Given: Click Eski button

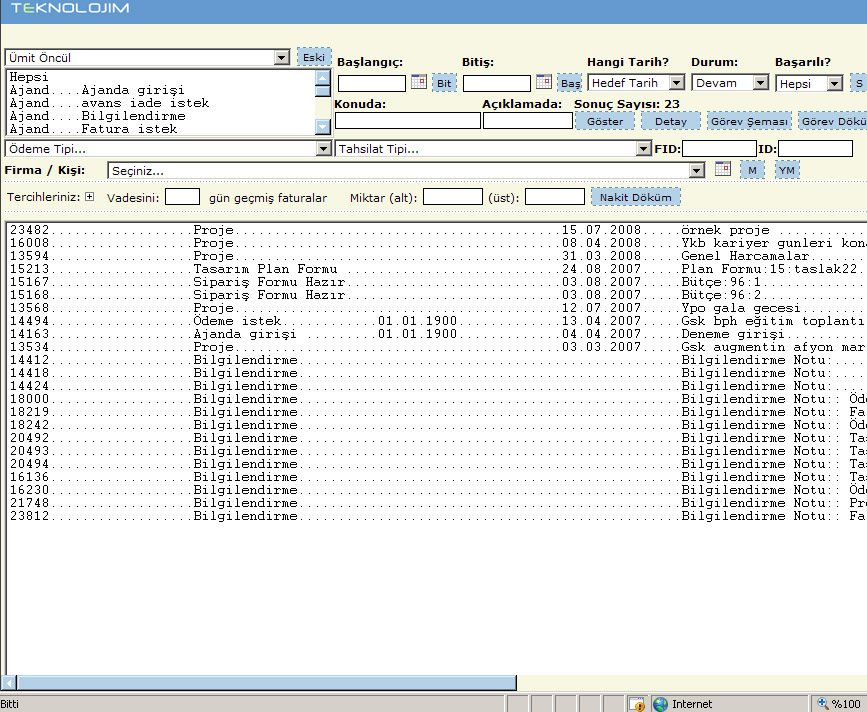Looking at the screenshot, I should pos(314,57).
